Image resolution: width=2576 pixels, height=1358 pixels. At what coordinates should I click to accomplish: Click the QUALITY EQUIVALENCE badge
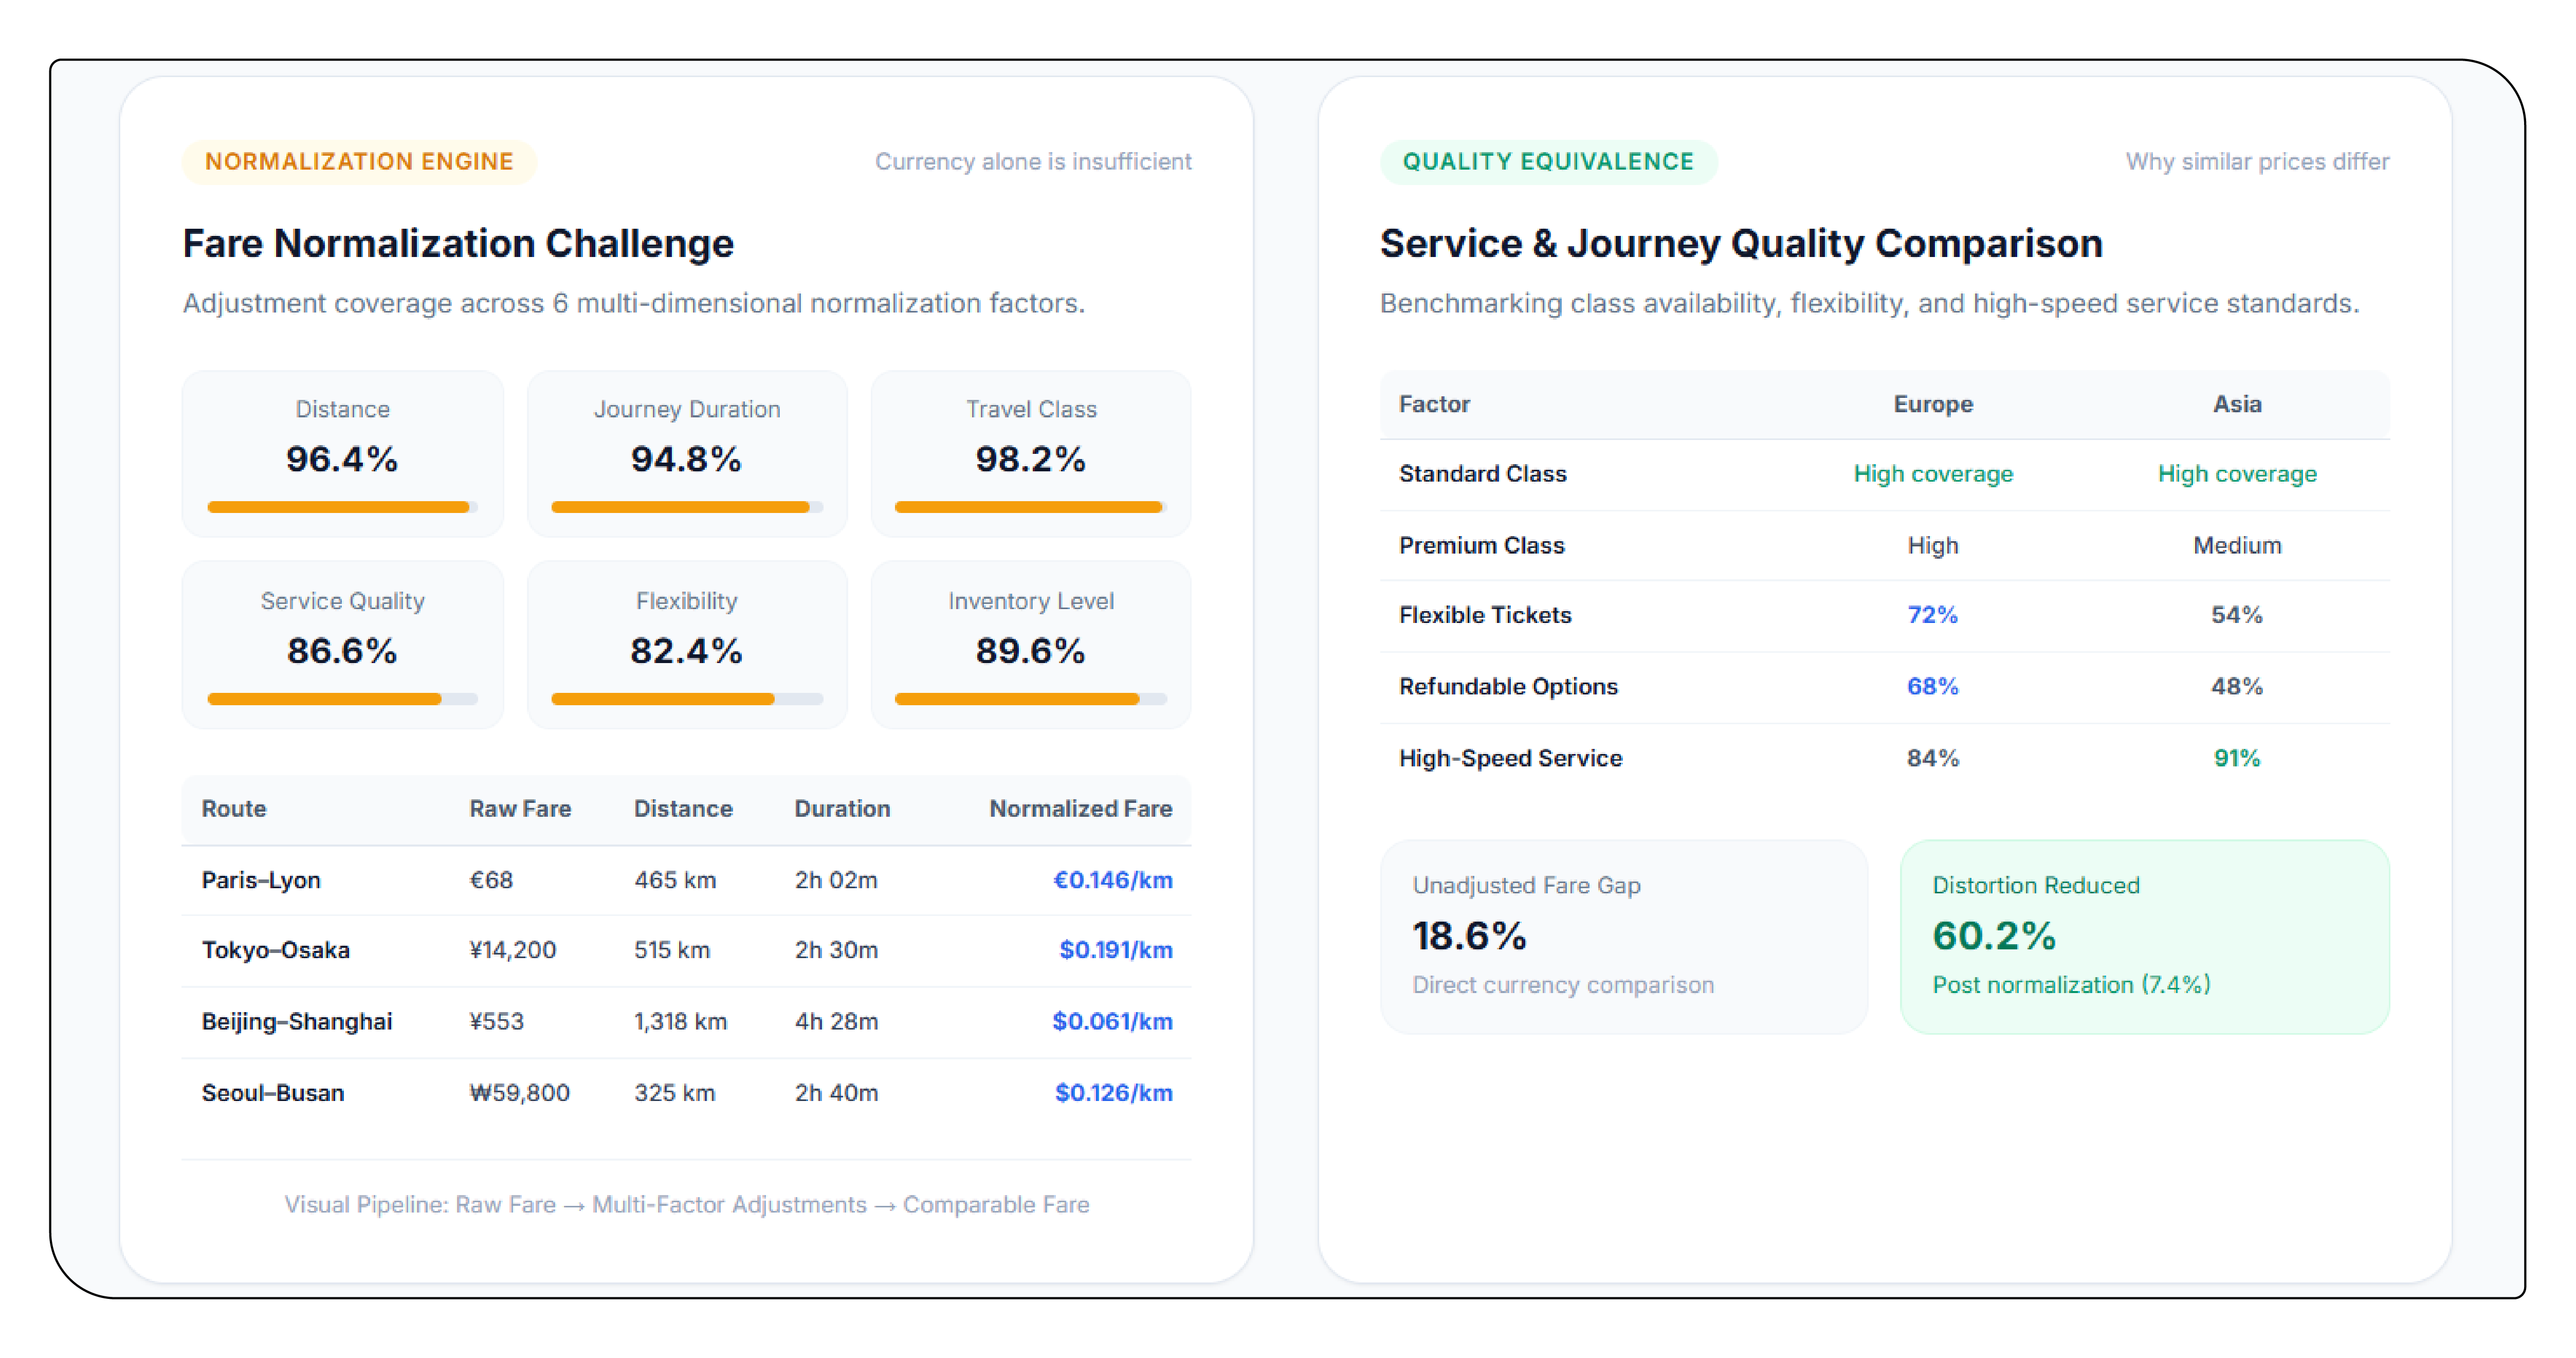click(x=1548, y=162)
